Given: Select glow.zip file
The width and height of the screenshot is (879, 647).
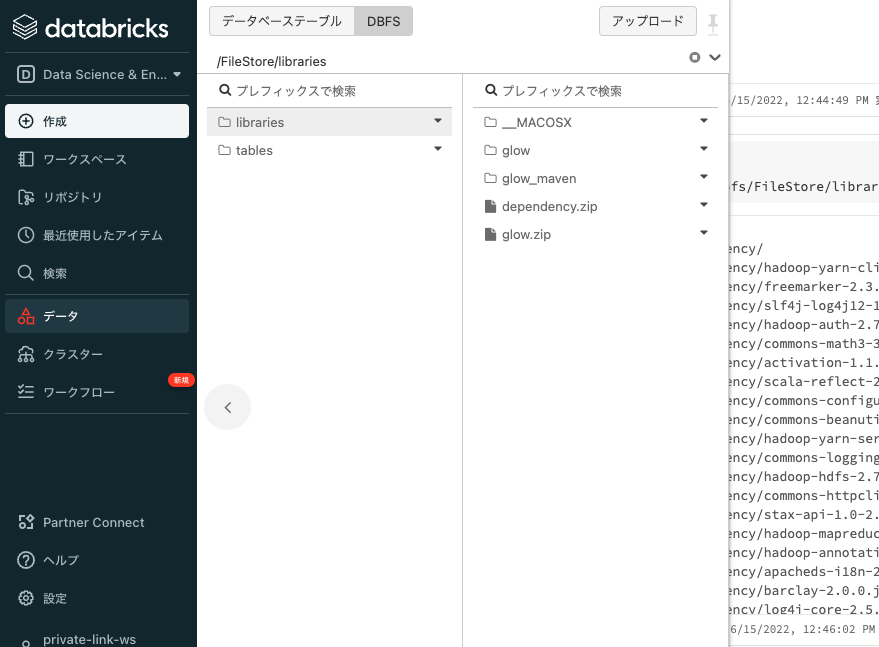Looking at the screenshot, I should 595,234.
